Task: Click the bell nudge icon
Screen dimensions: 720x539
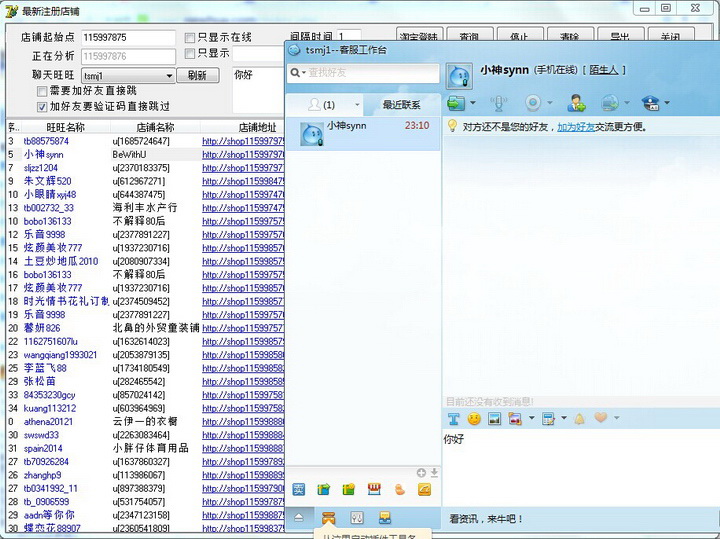Action: point(580,419)
